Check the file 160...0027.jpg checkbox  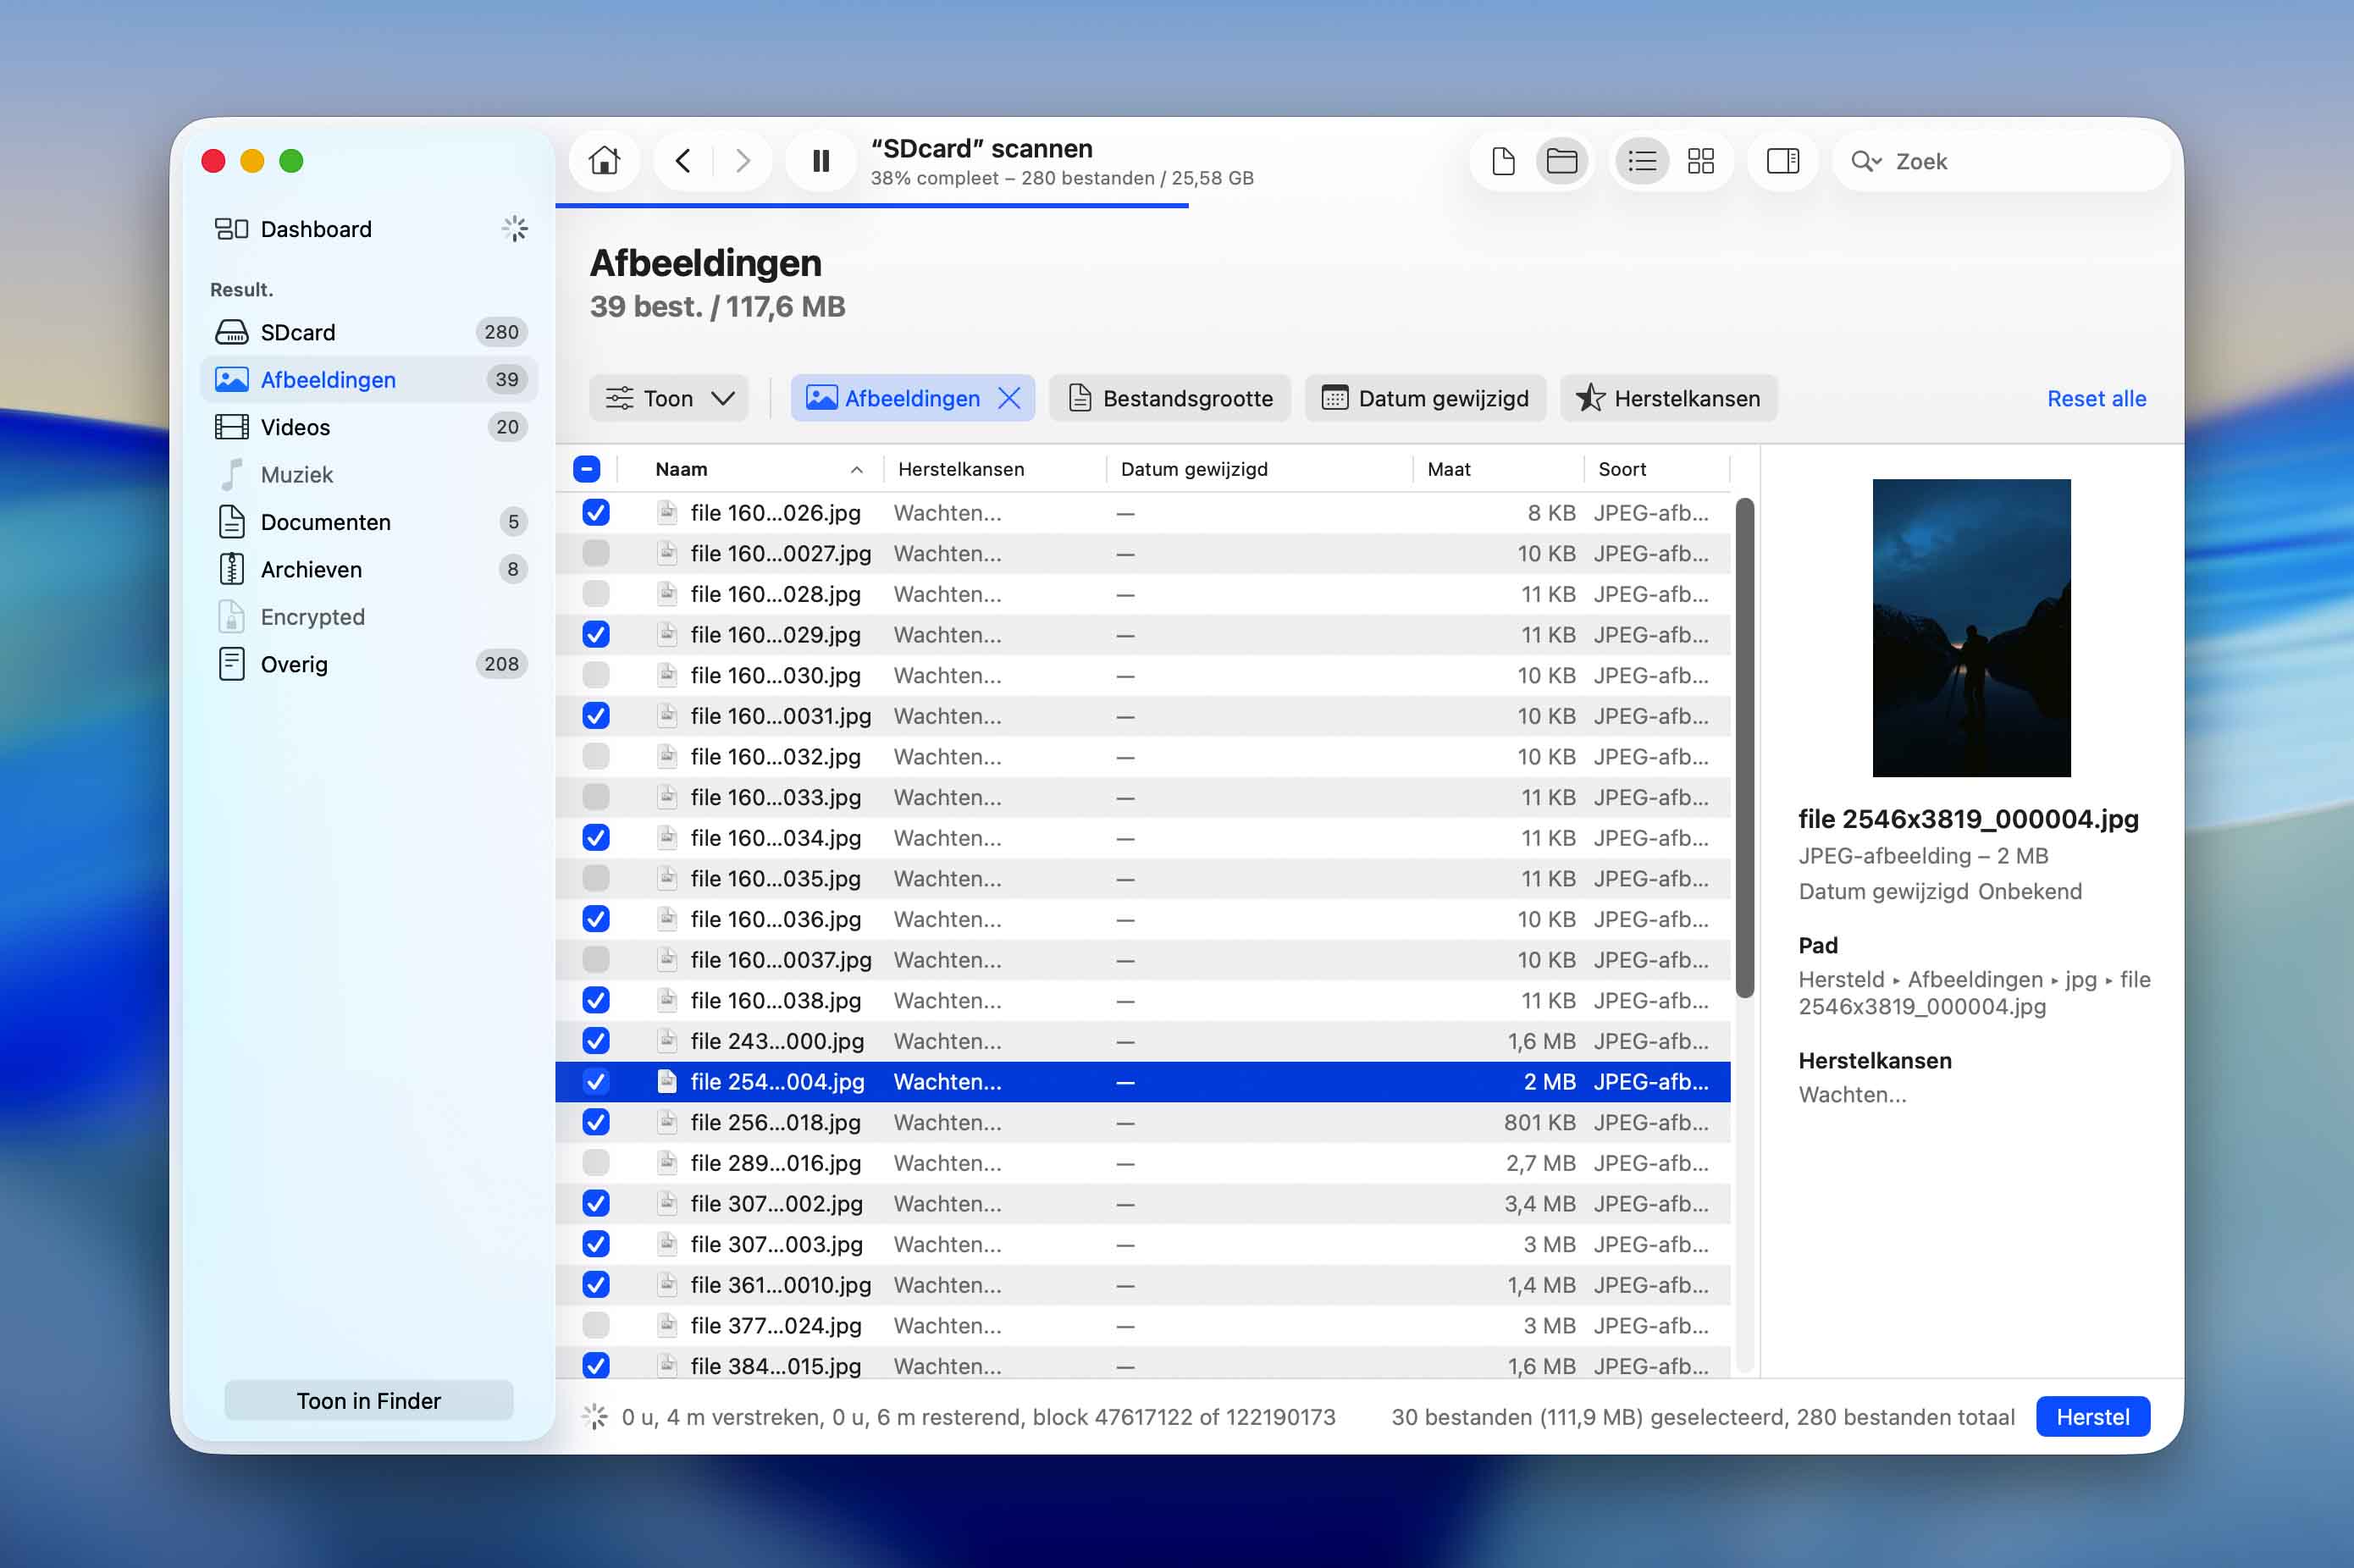[x=596, y=553]
